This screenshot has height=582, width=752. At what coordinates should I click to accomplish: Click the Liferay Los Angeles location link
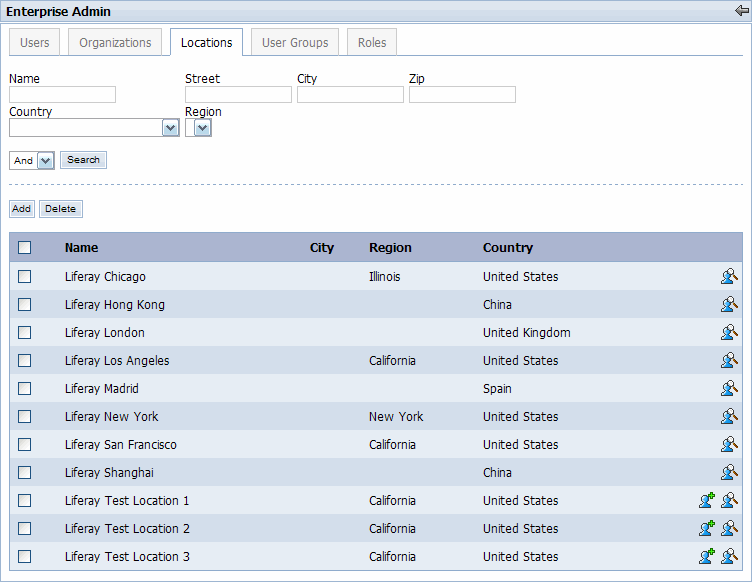pyautogui.click(x=117, y=361)
